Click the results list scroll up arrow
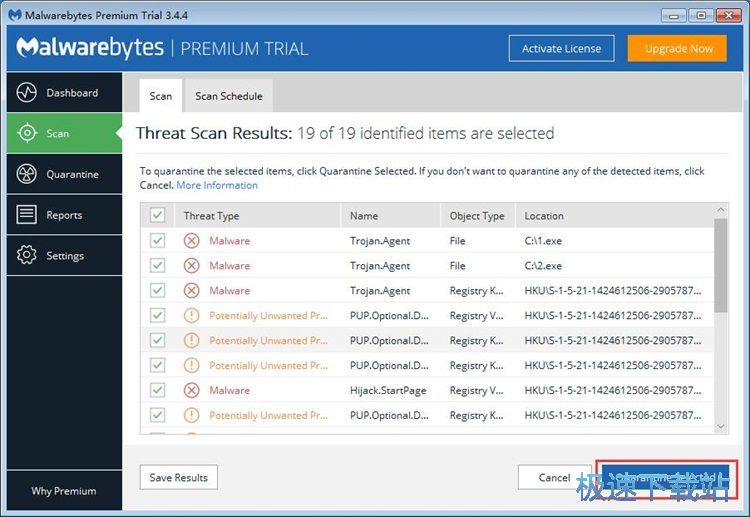The height and width of the screenshot is (517, 750). [x=721, y=210]
